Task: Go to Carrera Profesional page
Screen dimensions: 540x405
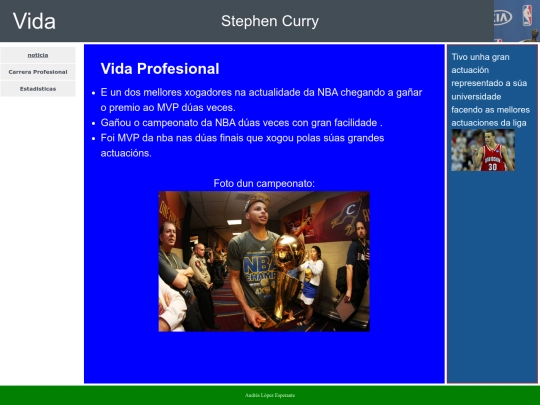Action: (38, 72)
